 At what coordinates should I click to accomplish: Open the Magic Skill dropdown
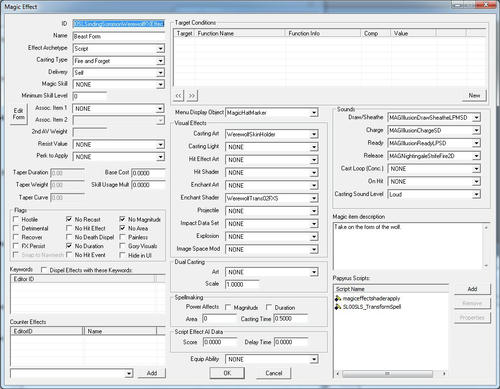pos(160,85)
